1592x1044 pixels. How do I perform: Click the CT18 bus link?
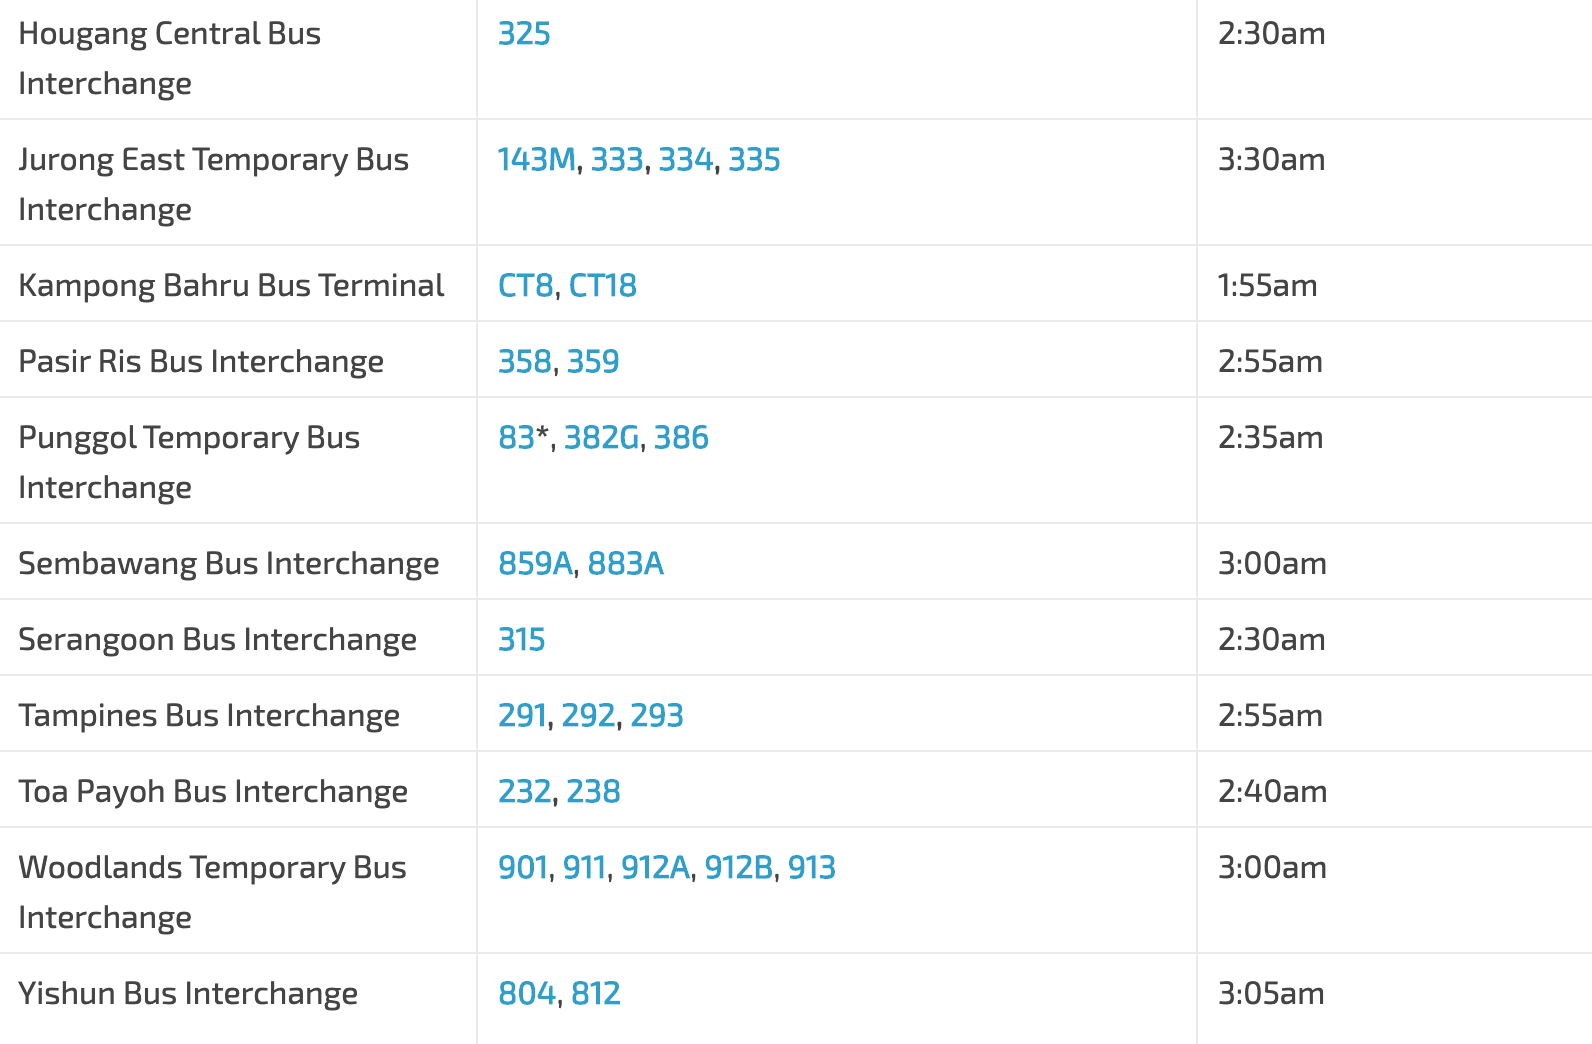[x=602, y=286]
